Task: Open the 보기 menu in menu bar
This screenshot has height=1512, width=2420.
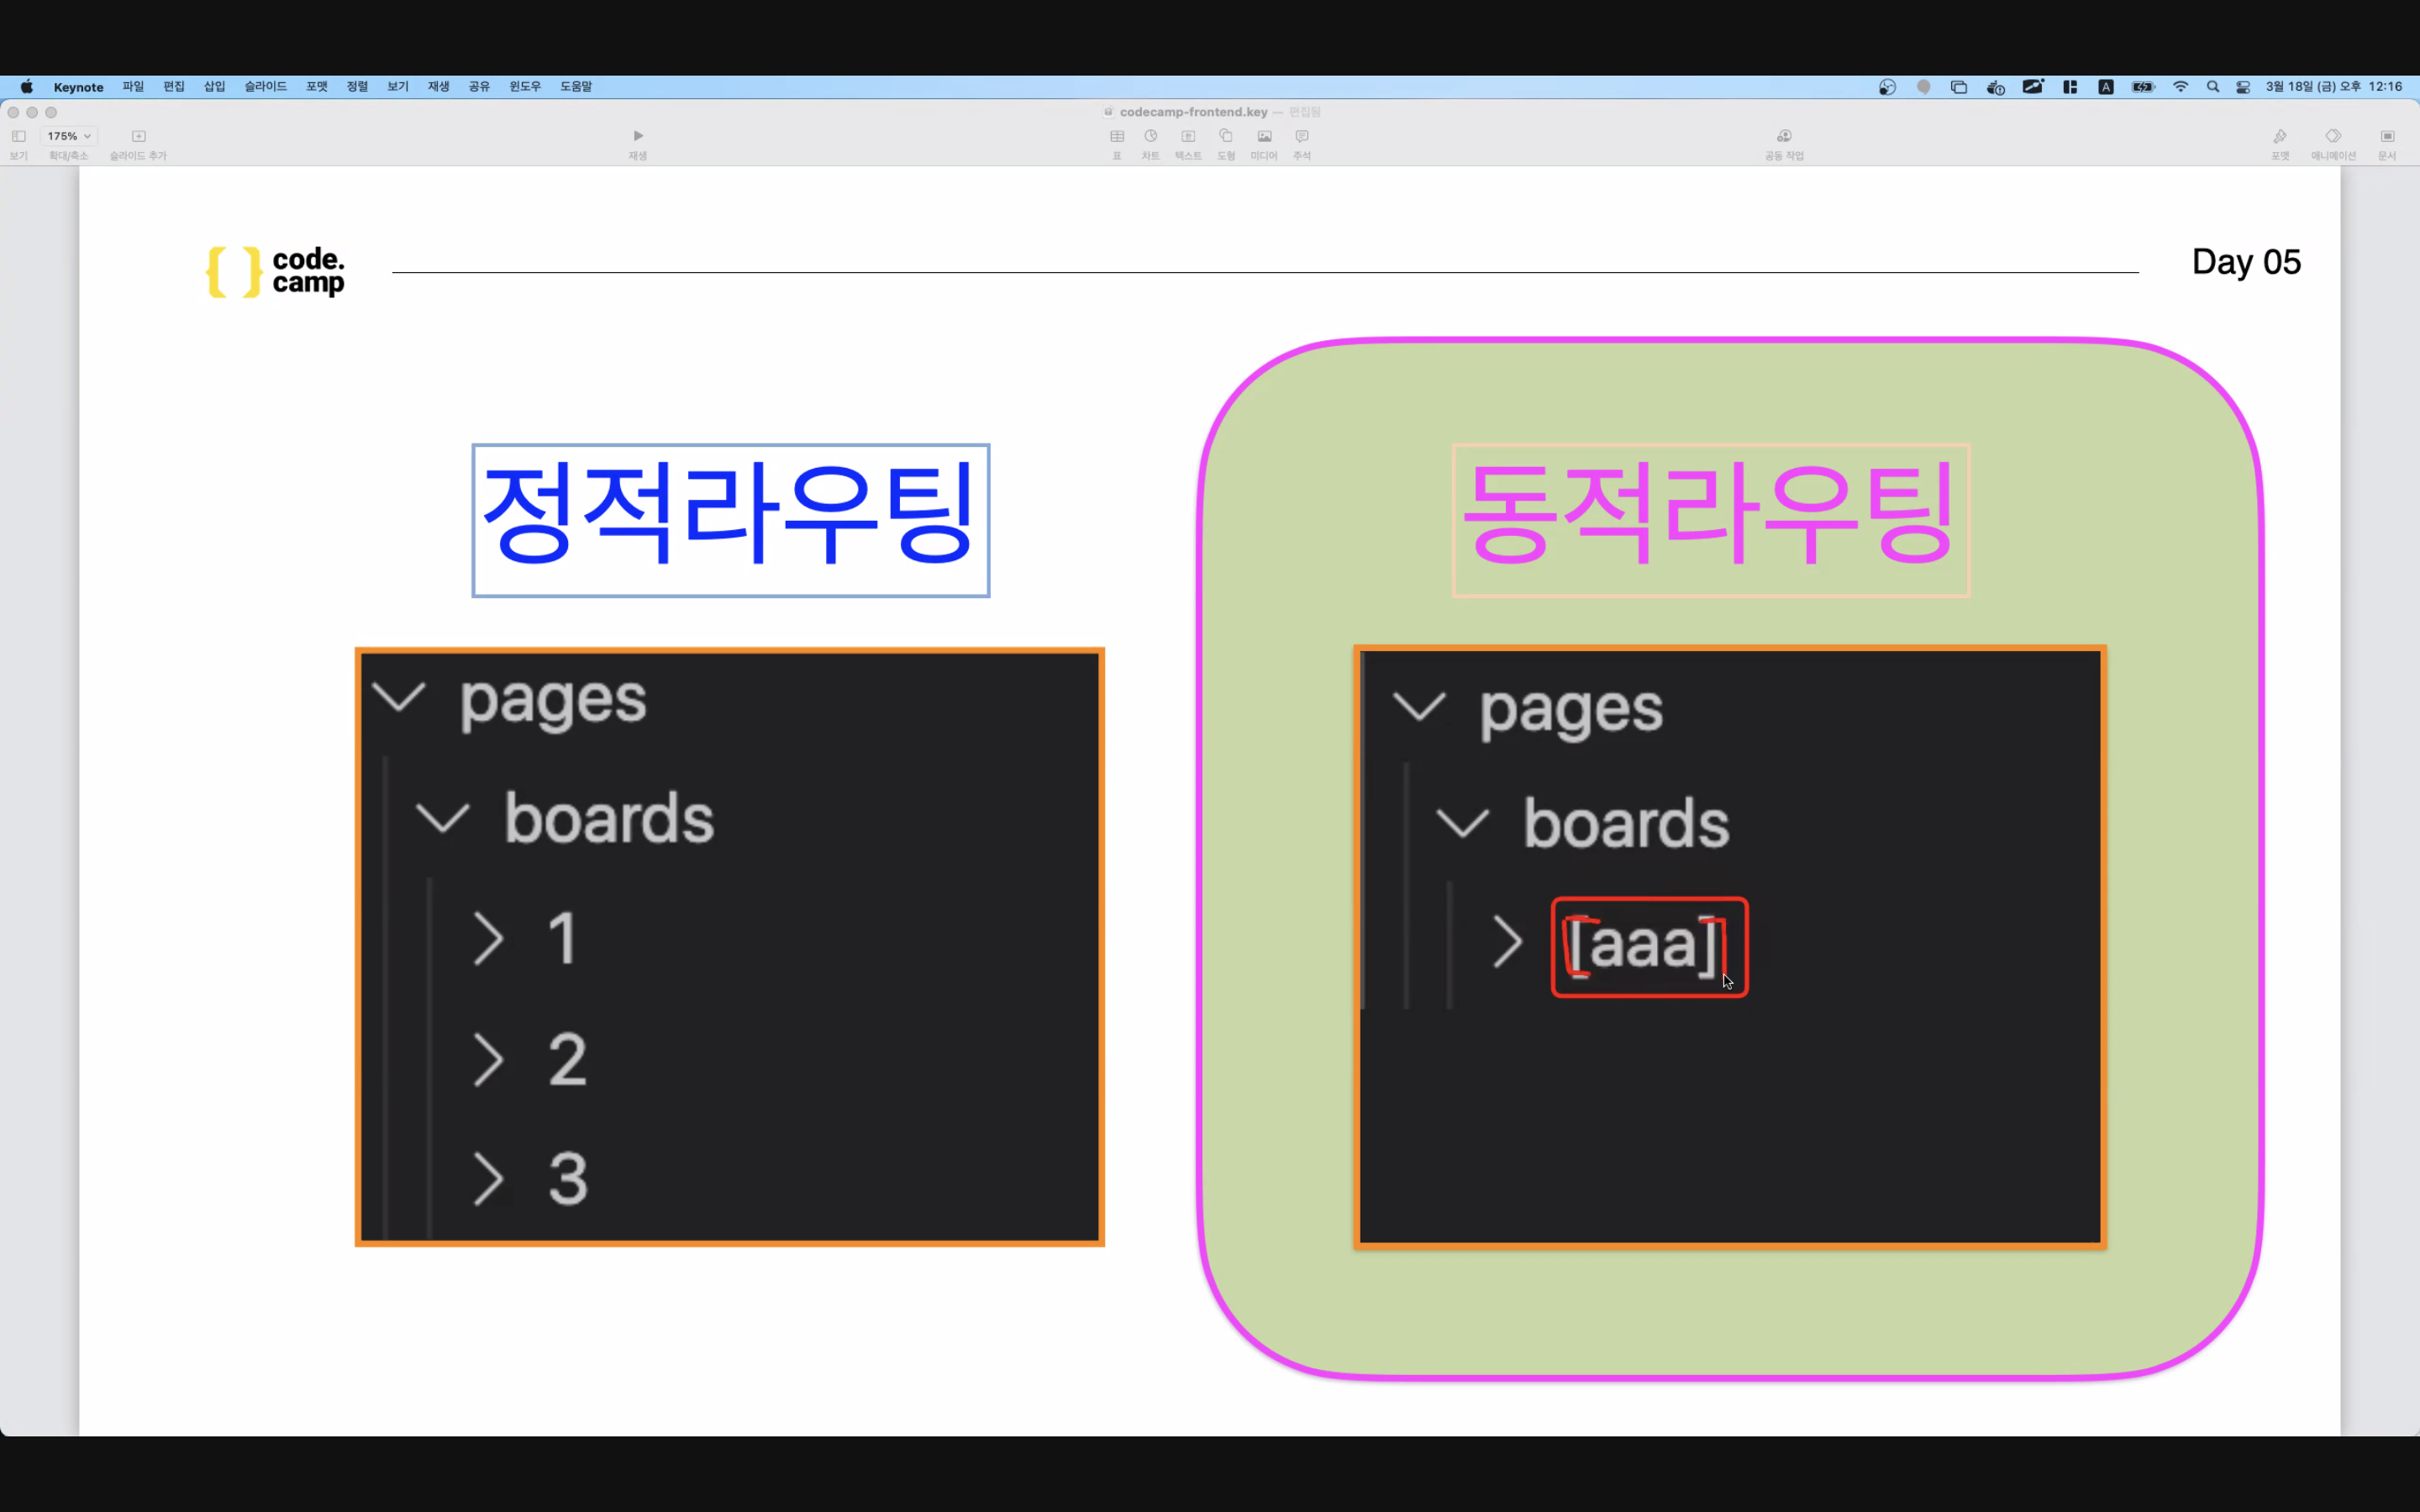Action: tap(398, 87)
